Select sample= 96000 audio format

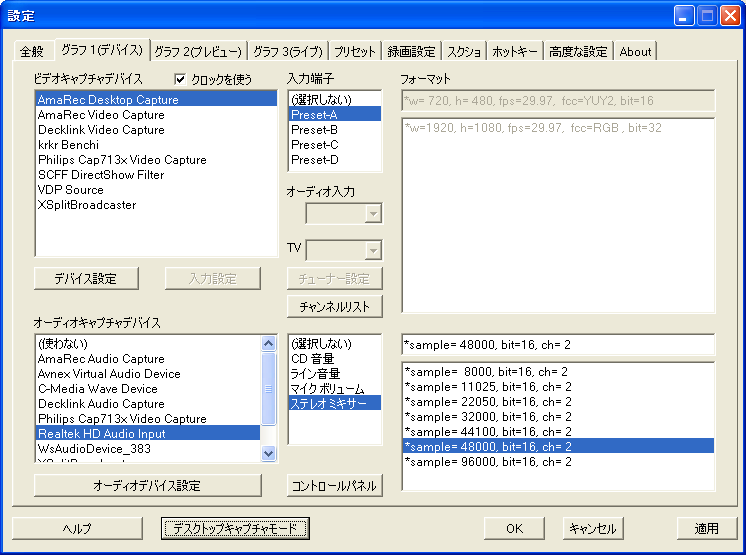tap(558, 462)
